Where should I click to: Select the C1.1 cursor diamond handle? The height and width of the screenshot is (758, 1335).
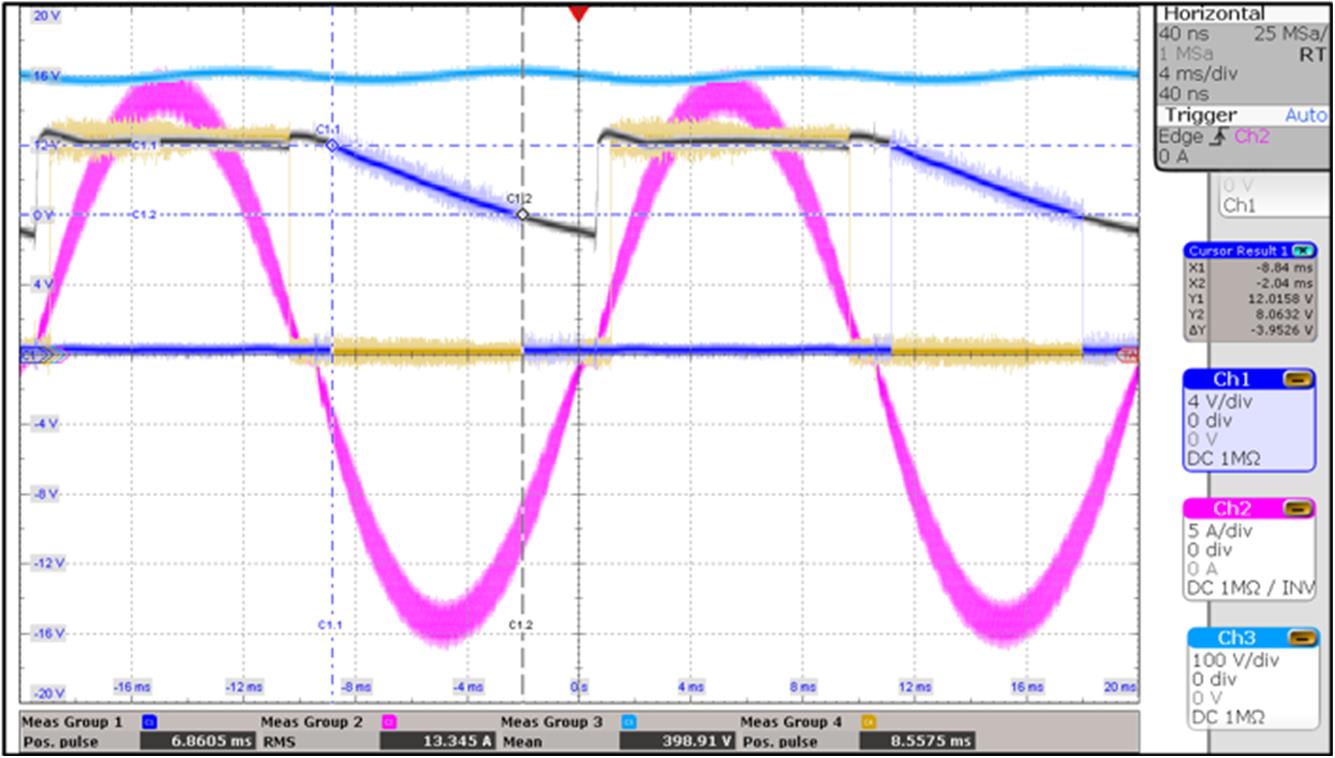click(x=333, y=146)
